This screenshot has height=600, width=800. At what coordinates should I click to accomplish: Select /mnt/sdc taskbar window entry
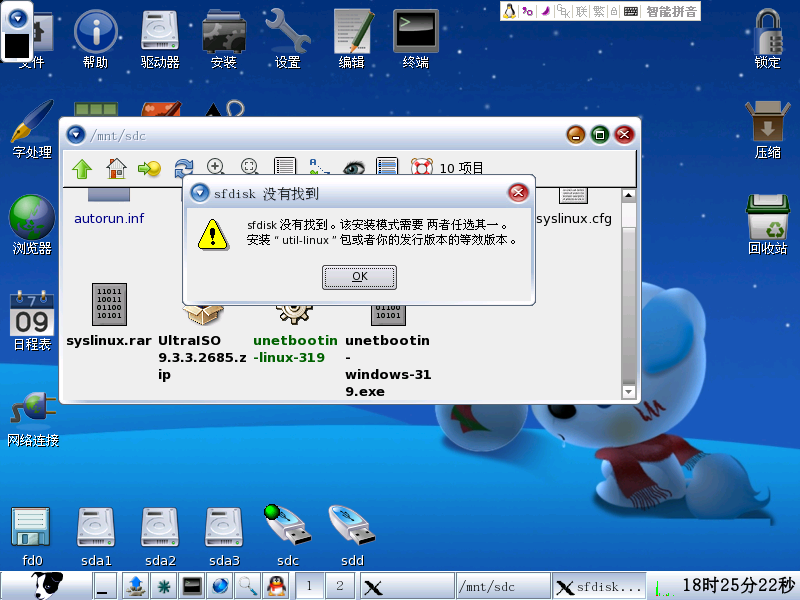pyautogui.click(x=503, y=586)
